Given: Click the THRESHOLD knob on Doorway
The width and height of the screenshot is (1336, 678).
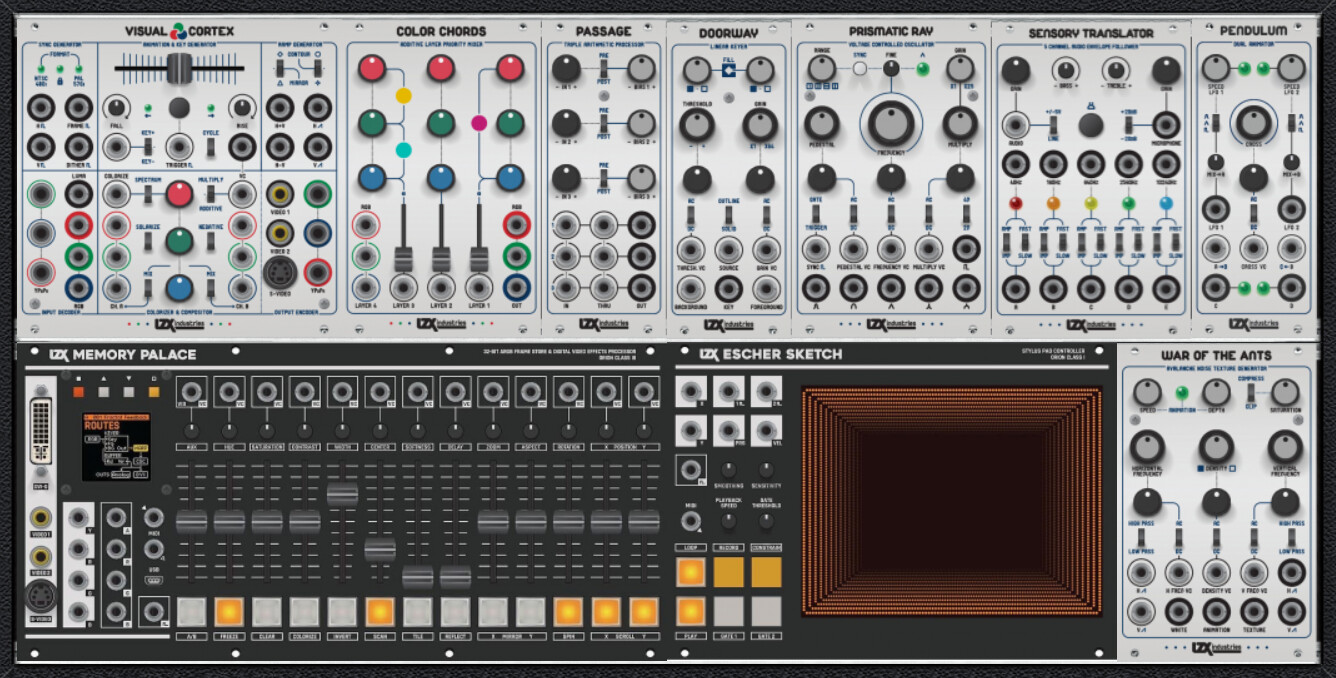Looking at the screenshot, I should tap(696, 125).
